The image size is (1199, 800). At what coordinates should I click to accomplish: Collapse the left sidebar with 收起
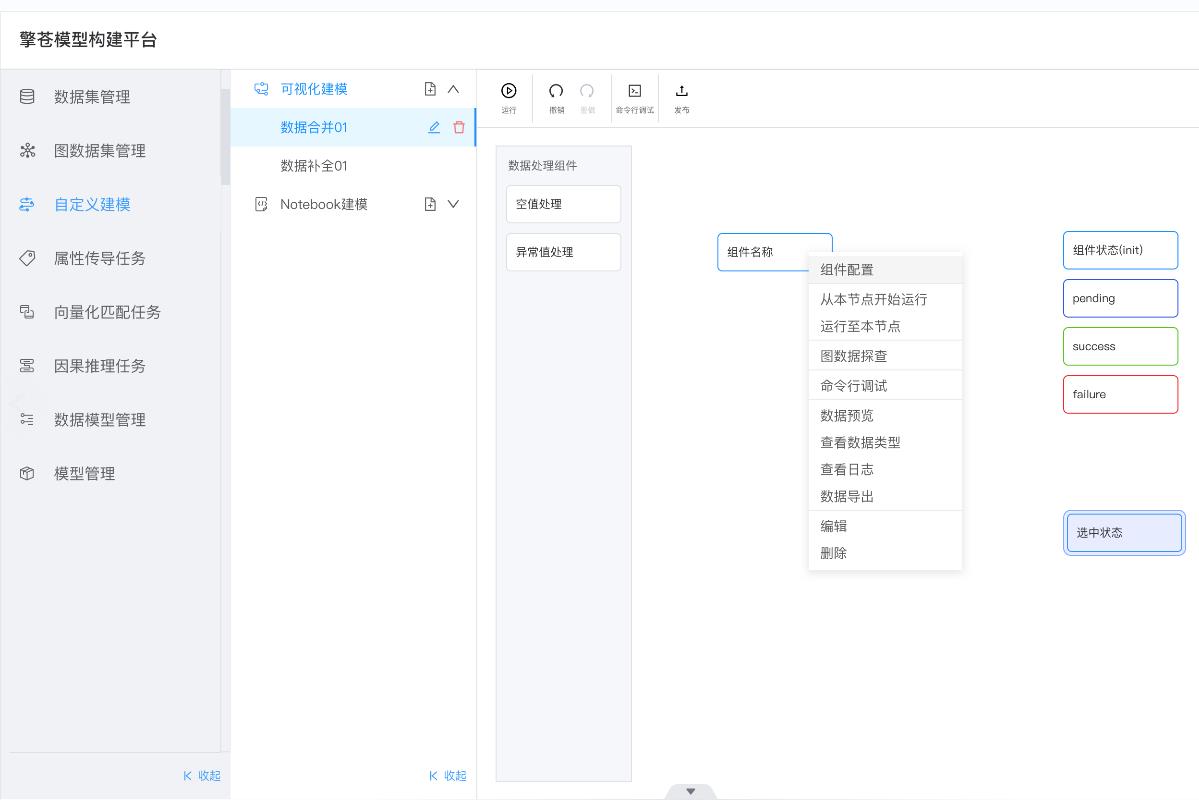[202, 776]
